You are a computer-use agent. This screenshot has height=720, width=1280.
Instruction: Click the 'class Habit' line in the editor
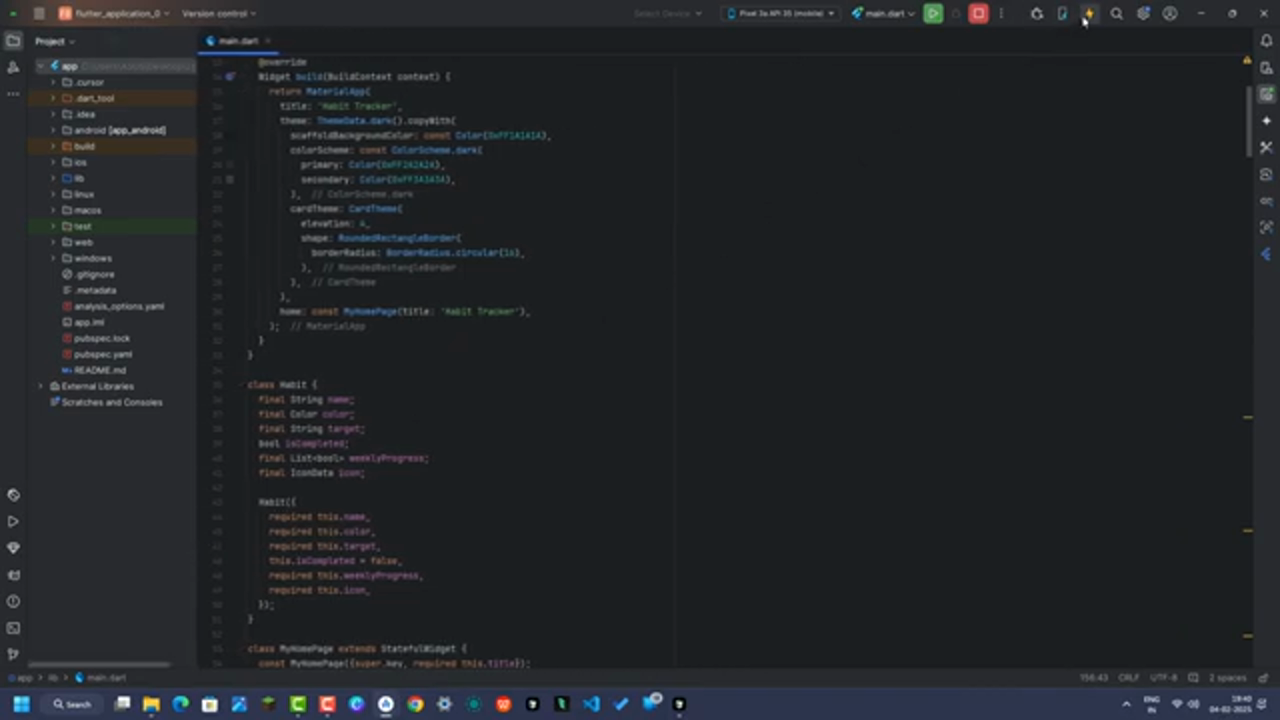282,384
